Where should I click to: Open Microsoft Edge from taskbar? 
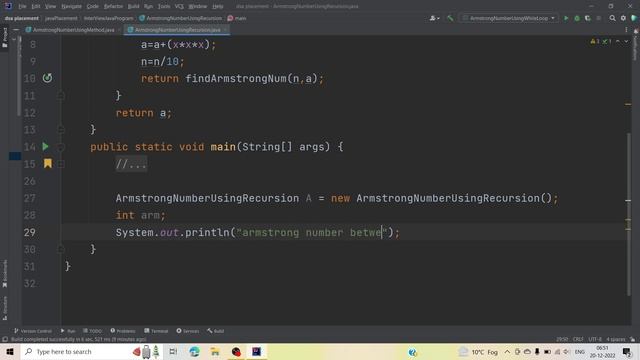click(194, 351)
